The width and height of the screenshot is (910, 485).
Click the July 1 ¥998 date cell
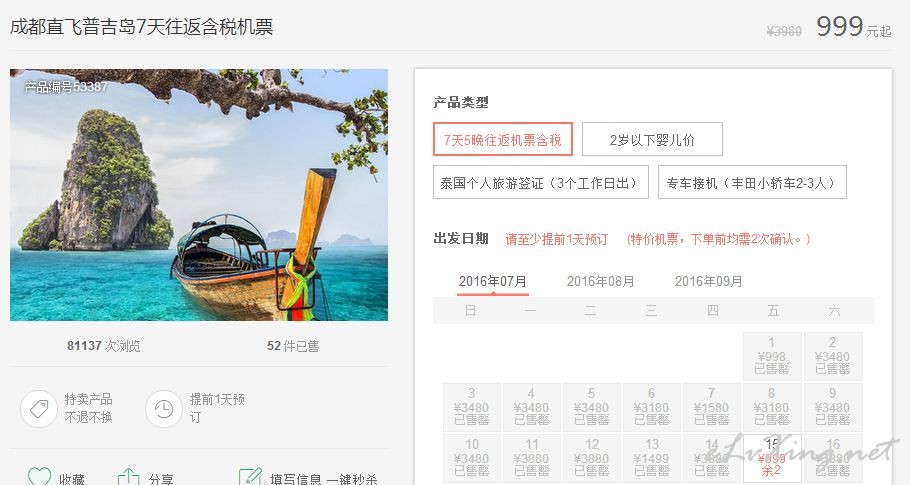[x=772, y=356]
